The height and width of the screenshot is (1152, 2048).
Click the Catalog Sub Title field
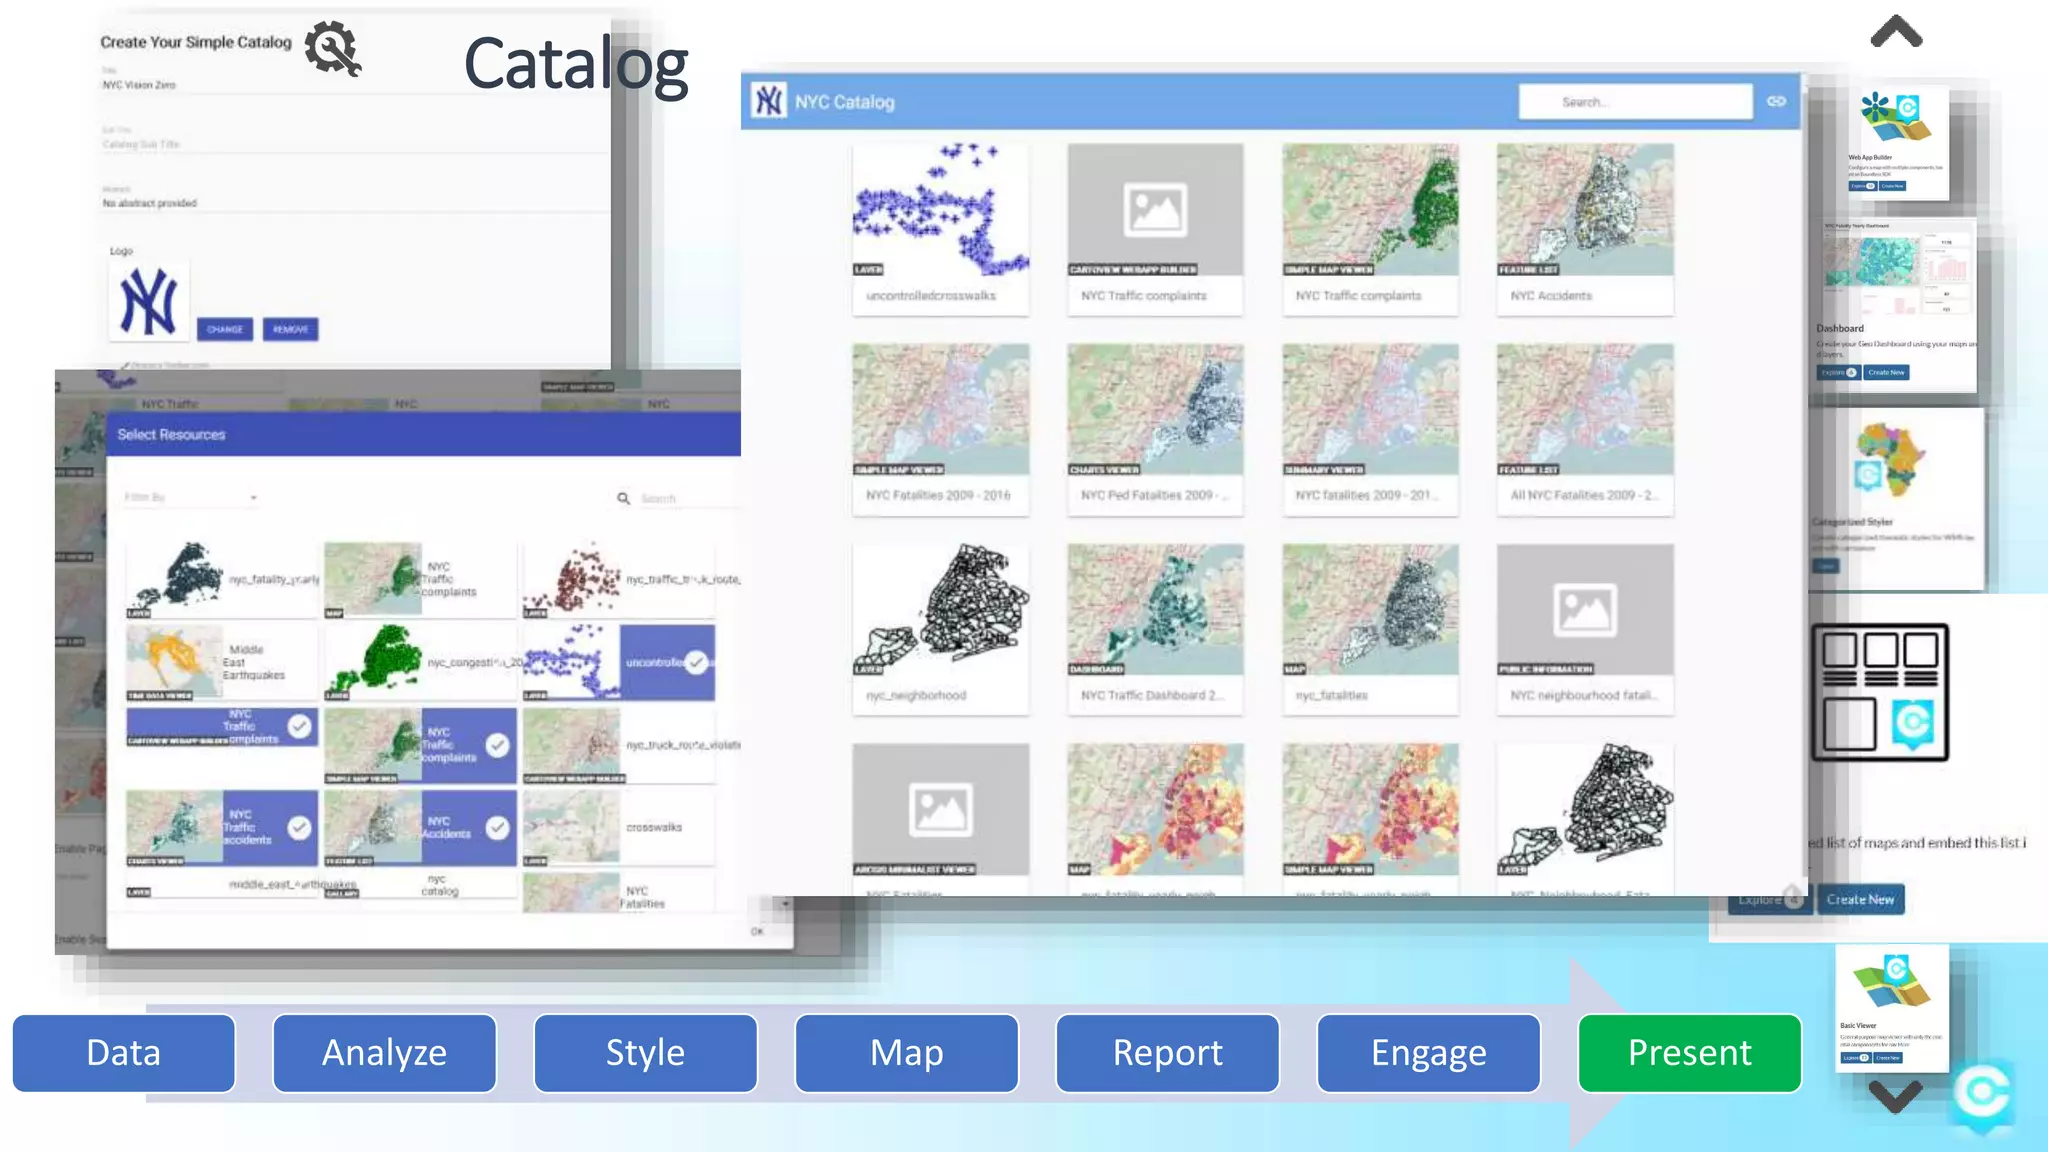pos(355,144)
